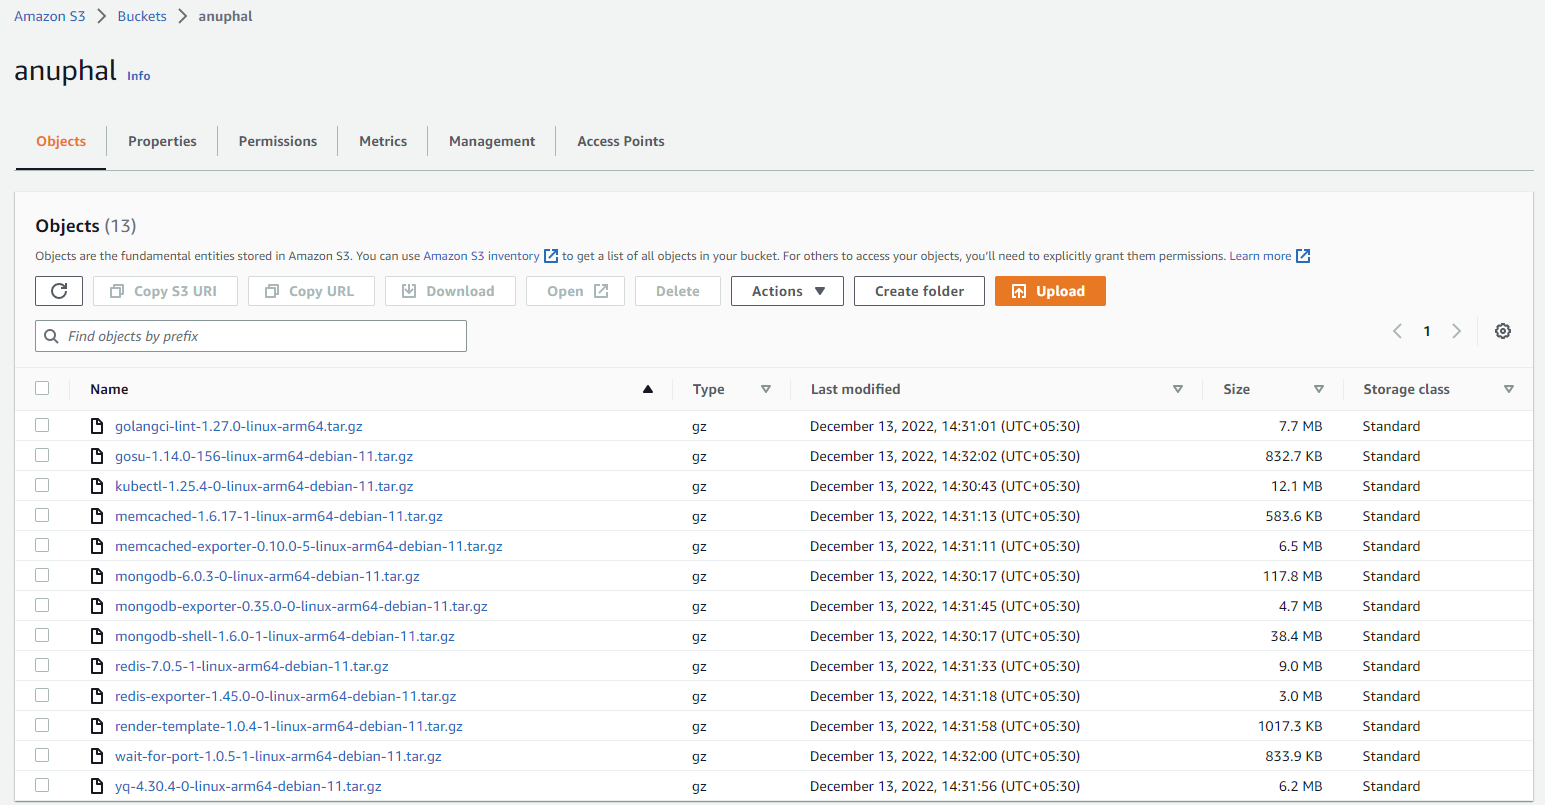Viewport: 1545px width, 805px height.
Task: Click file icon beside kubectl-1.25.4-0 object
Action: pos(97,486)
